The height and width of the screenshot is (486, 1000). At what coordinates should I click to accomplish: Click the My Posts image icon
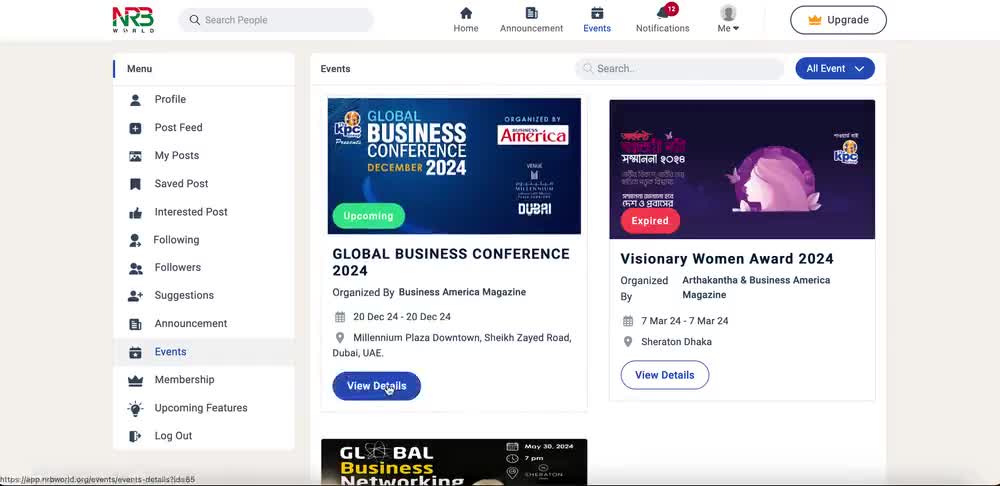pos(135,156)
